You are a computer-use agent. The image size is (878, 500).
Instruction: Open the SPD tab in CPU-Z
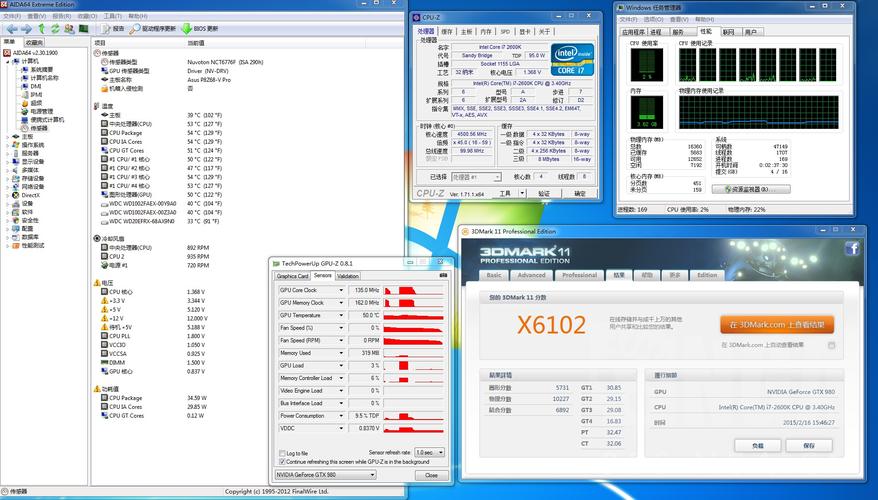click(x=505, y=32)
